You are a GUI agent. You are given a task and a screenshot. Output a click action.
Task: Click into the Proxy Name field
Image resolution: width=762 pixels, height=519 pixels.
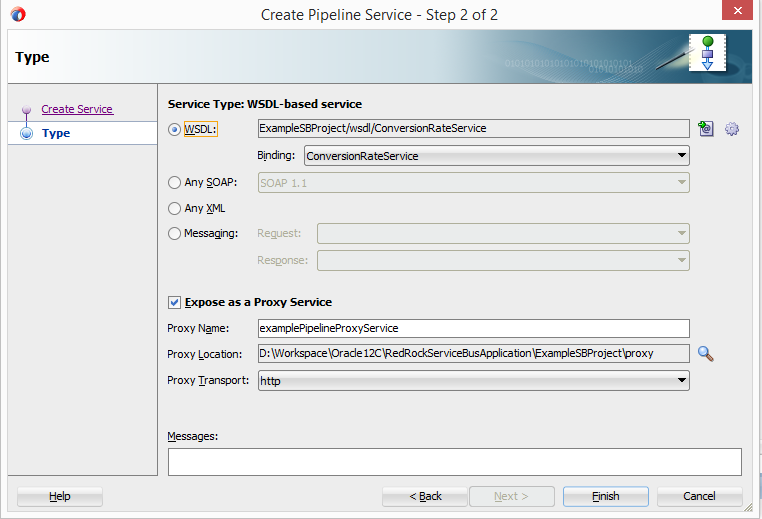click(x=474, y=329)
